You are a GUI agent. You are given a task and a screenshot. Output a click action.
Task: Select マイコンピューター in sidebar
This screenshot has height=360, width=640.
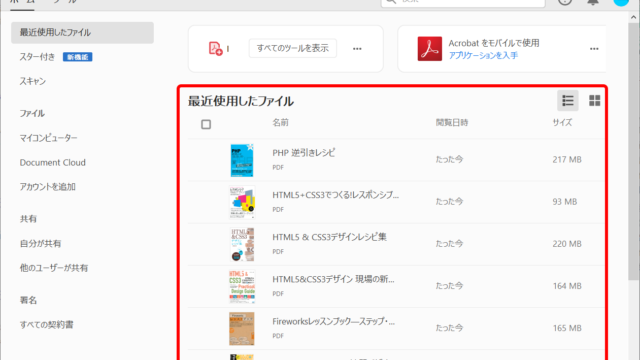pos(49,138)
